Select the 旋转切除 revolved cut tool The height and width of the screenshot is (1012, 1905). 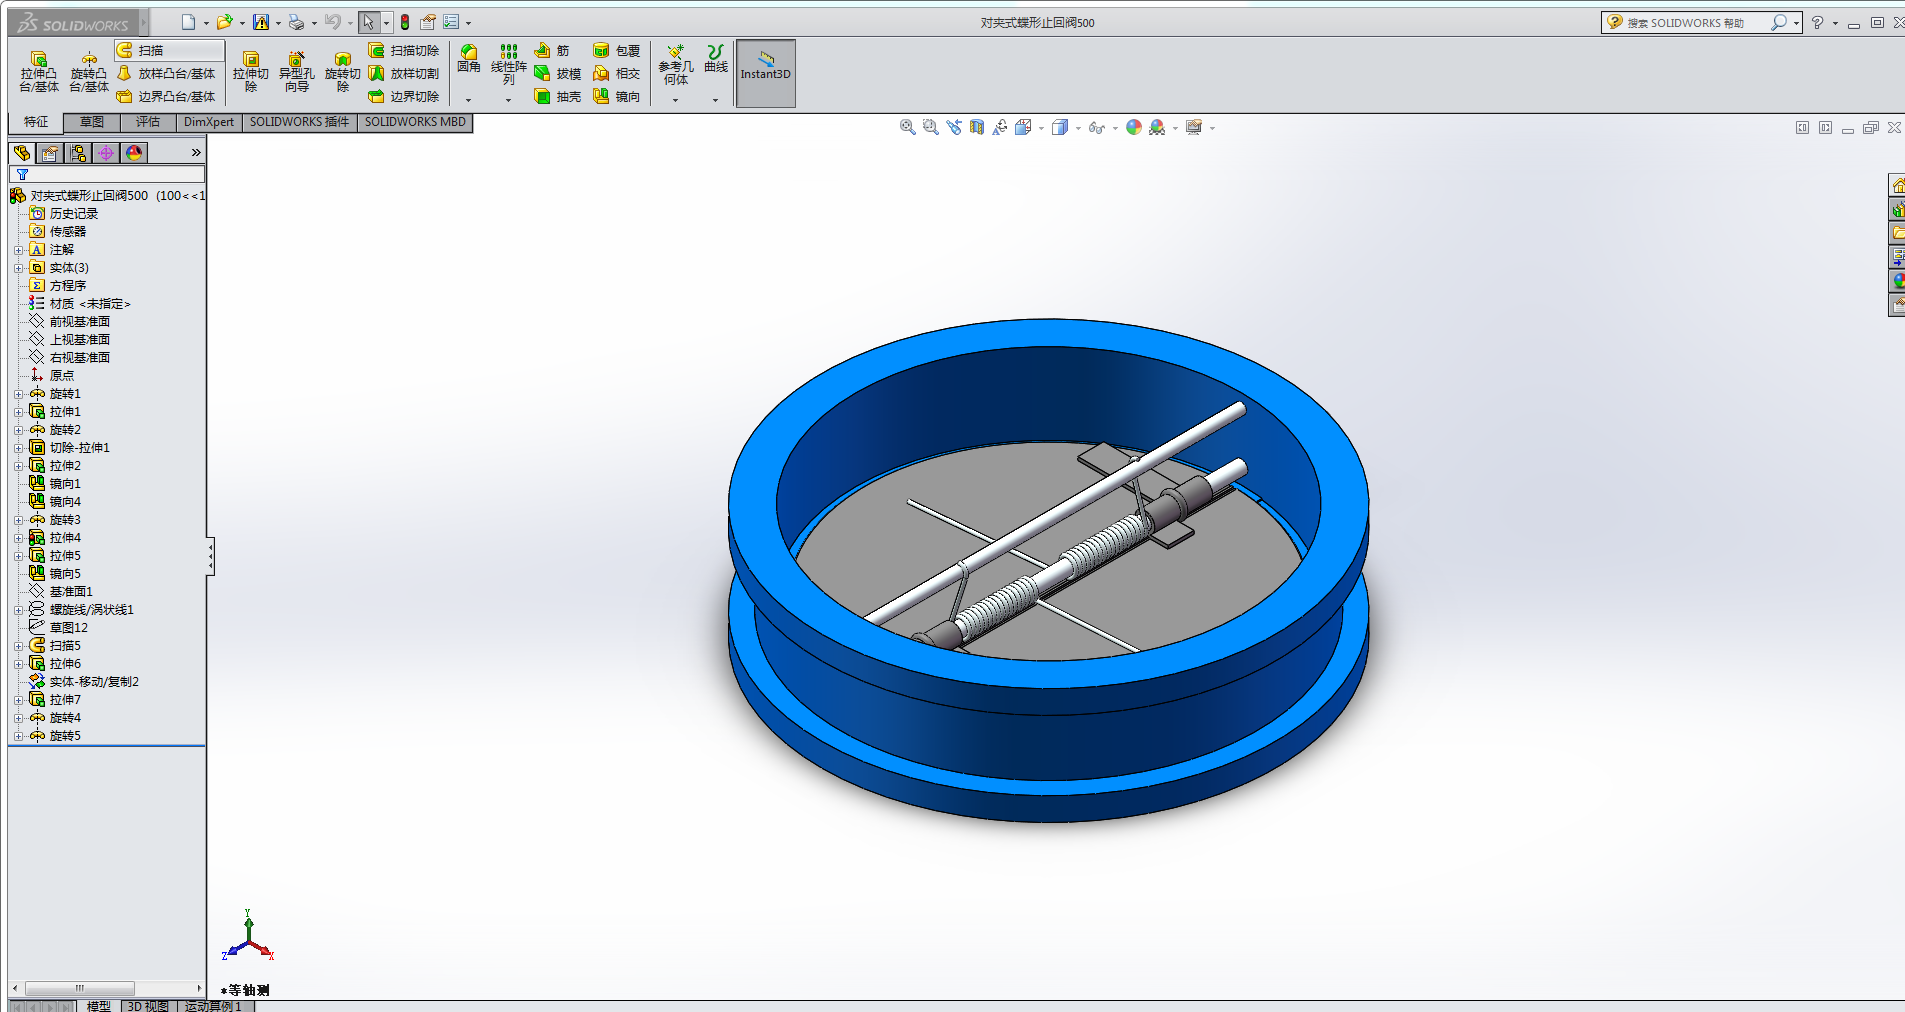tap(342, 72)
